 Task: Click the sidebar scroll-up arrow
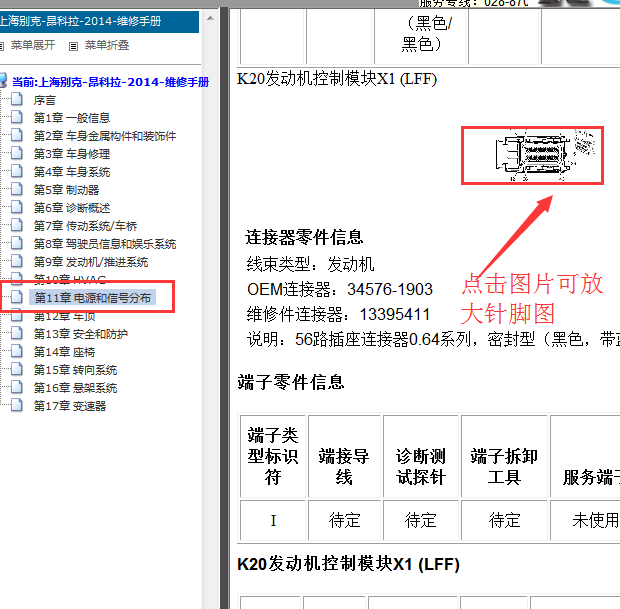click(x=210, y=18)
